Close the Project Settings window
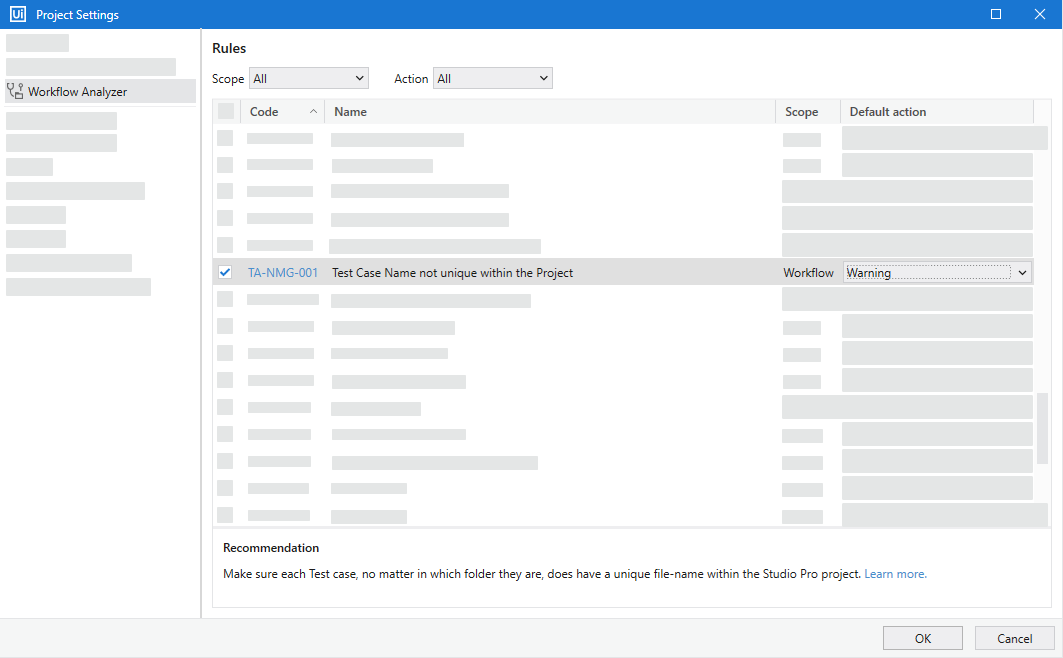The image size is (1063, 658). click(x=1040, y=14)
